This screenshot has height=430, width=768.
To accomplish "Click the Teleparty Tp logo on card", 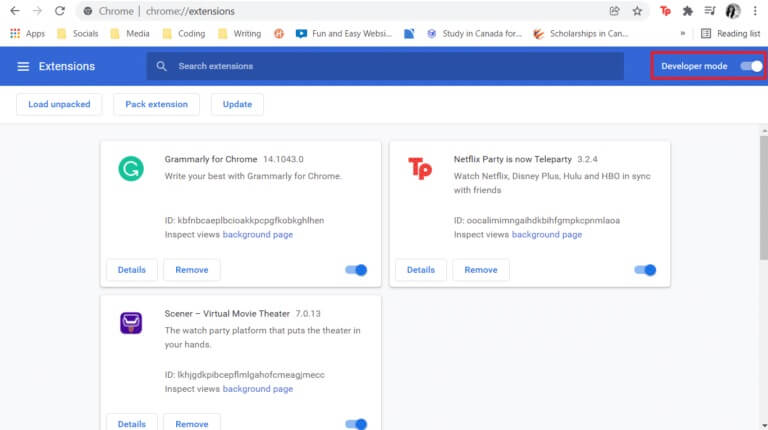I will pos(420,168).
